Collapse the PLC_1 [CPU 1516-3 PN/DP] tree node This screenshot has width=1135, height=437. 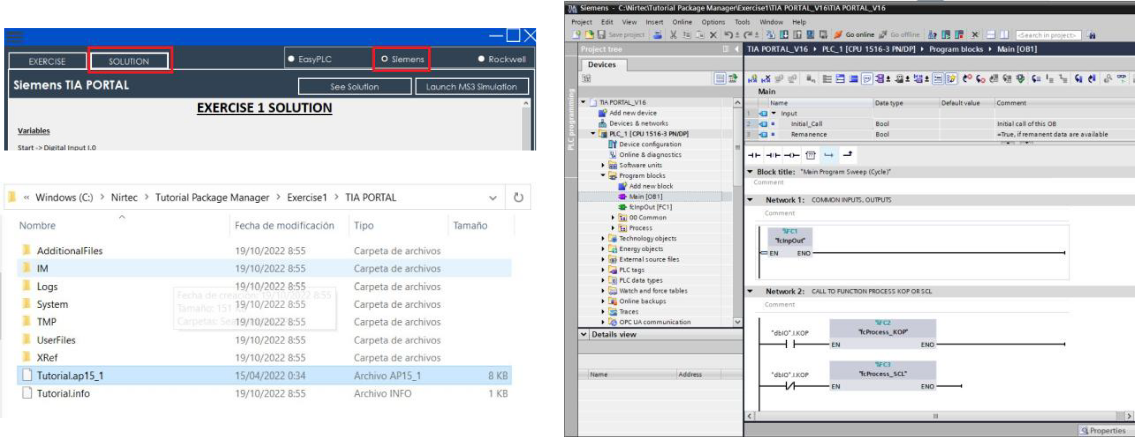click(594, 134)
